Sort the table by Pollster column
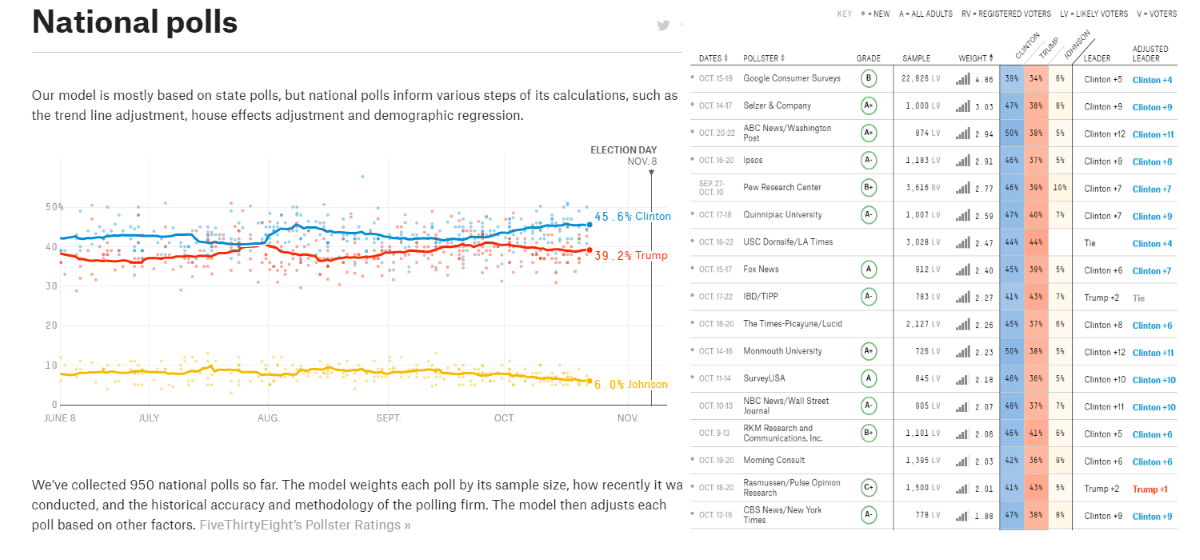The height and width of the screenshot is (560, 1200). [769, 58]
